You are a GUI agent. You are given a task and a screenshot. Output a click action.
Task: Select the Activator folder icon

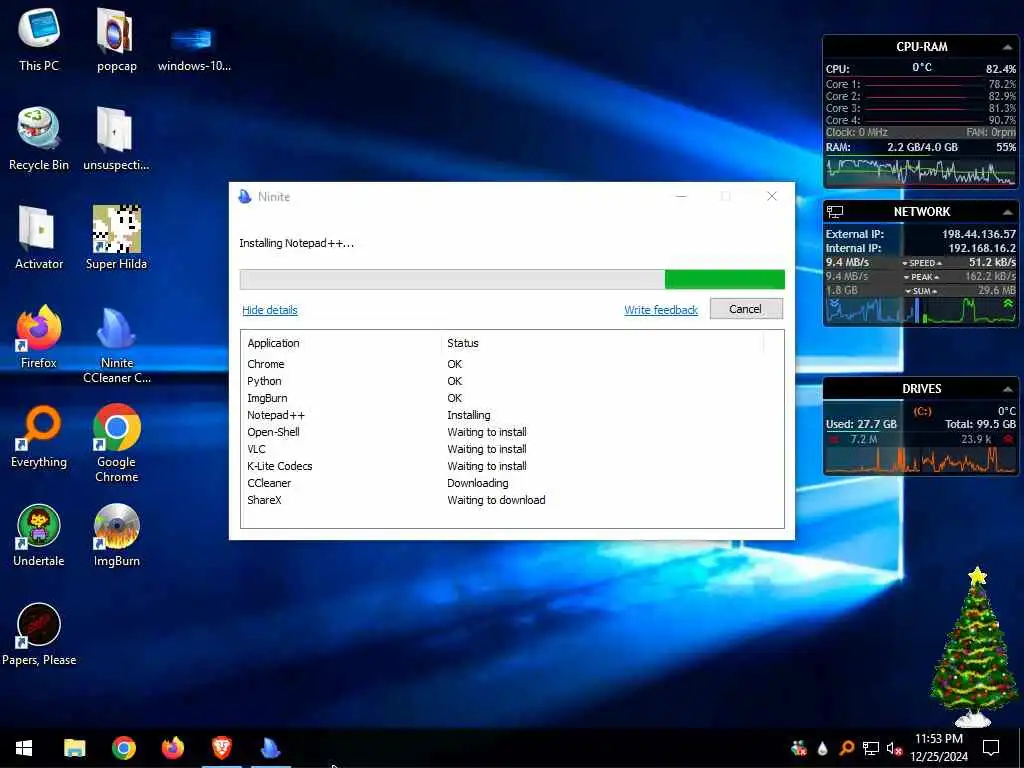pos(39,238)
